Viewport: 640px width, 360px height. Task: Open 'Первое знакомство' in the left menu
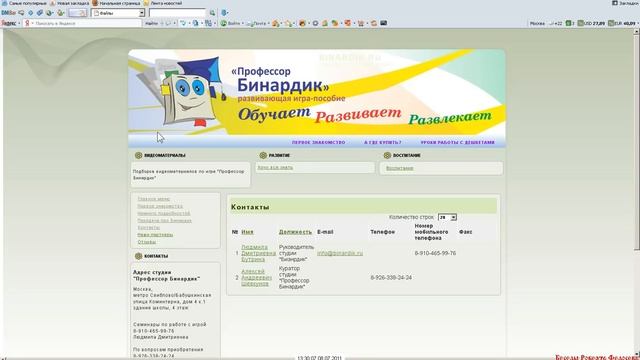point(160,206)
